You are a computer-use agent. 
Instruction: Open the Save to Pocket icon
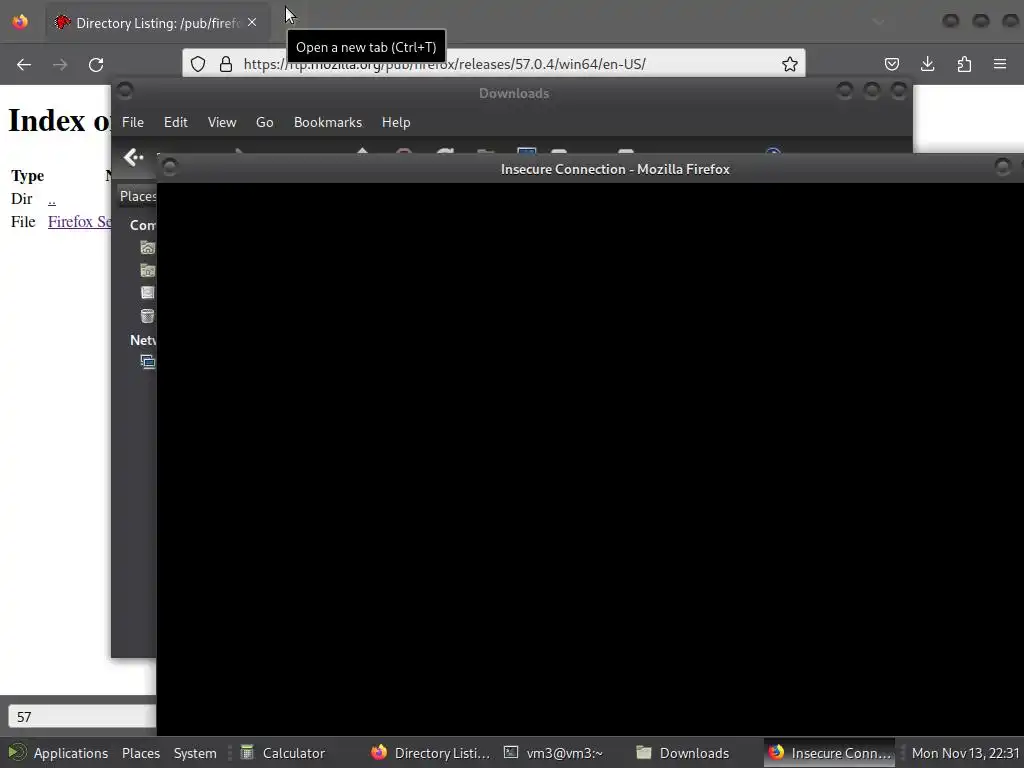coord(891,64)
